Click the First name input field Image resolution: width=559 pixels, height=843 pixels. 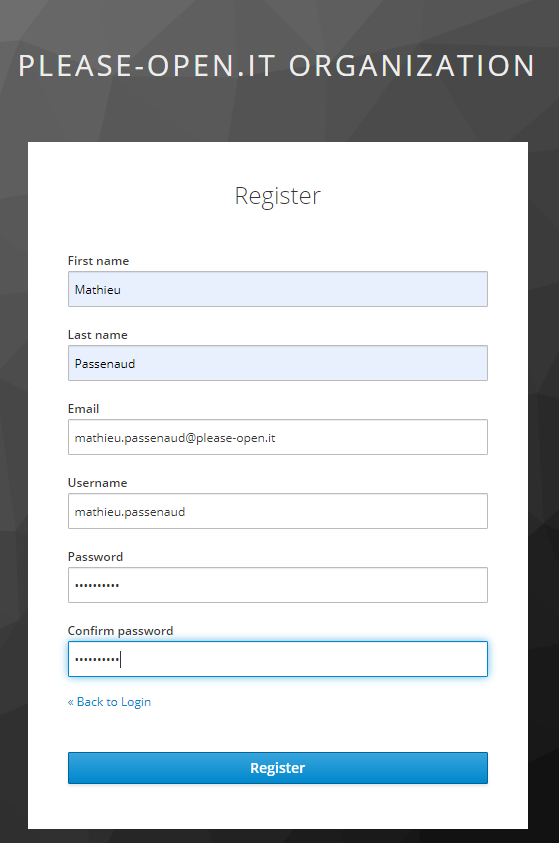point(277,289)
